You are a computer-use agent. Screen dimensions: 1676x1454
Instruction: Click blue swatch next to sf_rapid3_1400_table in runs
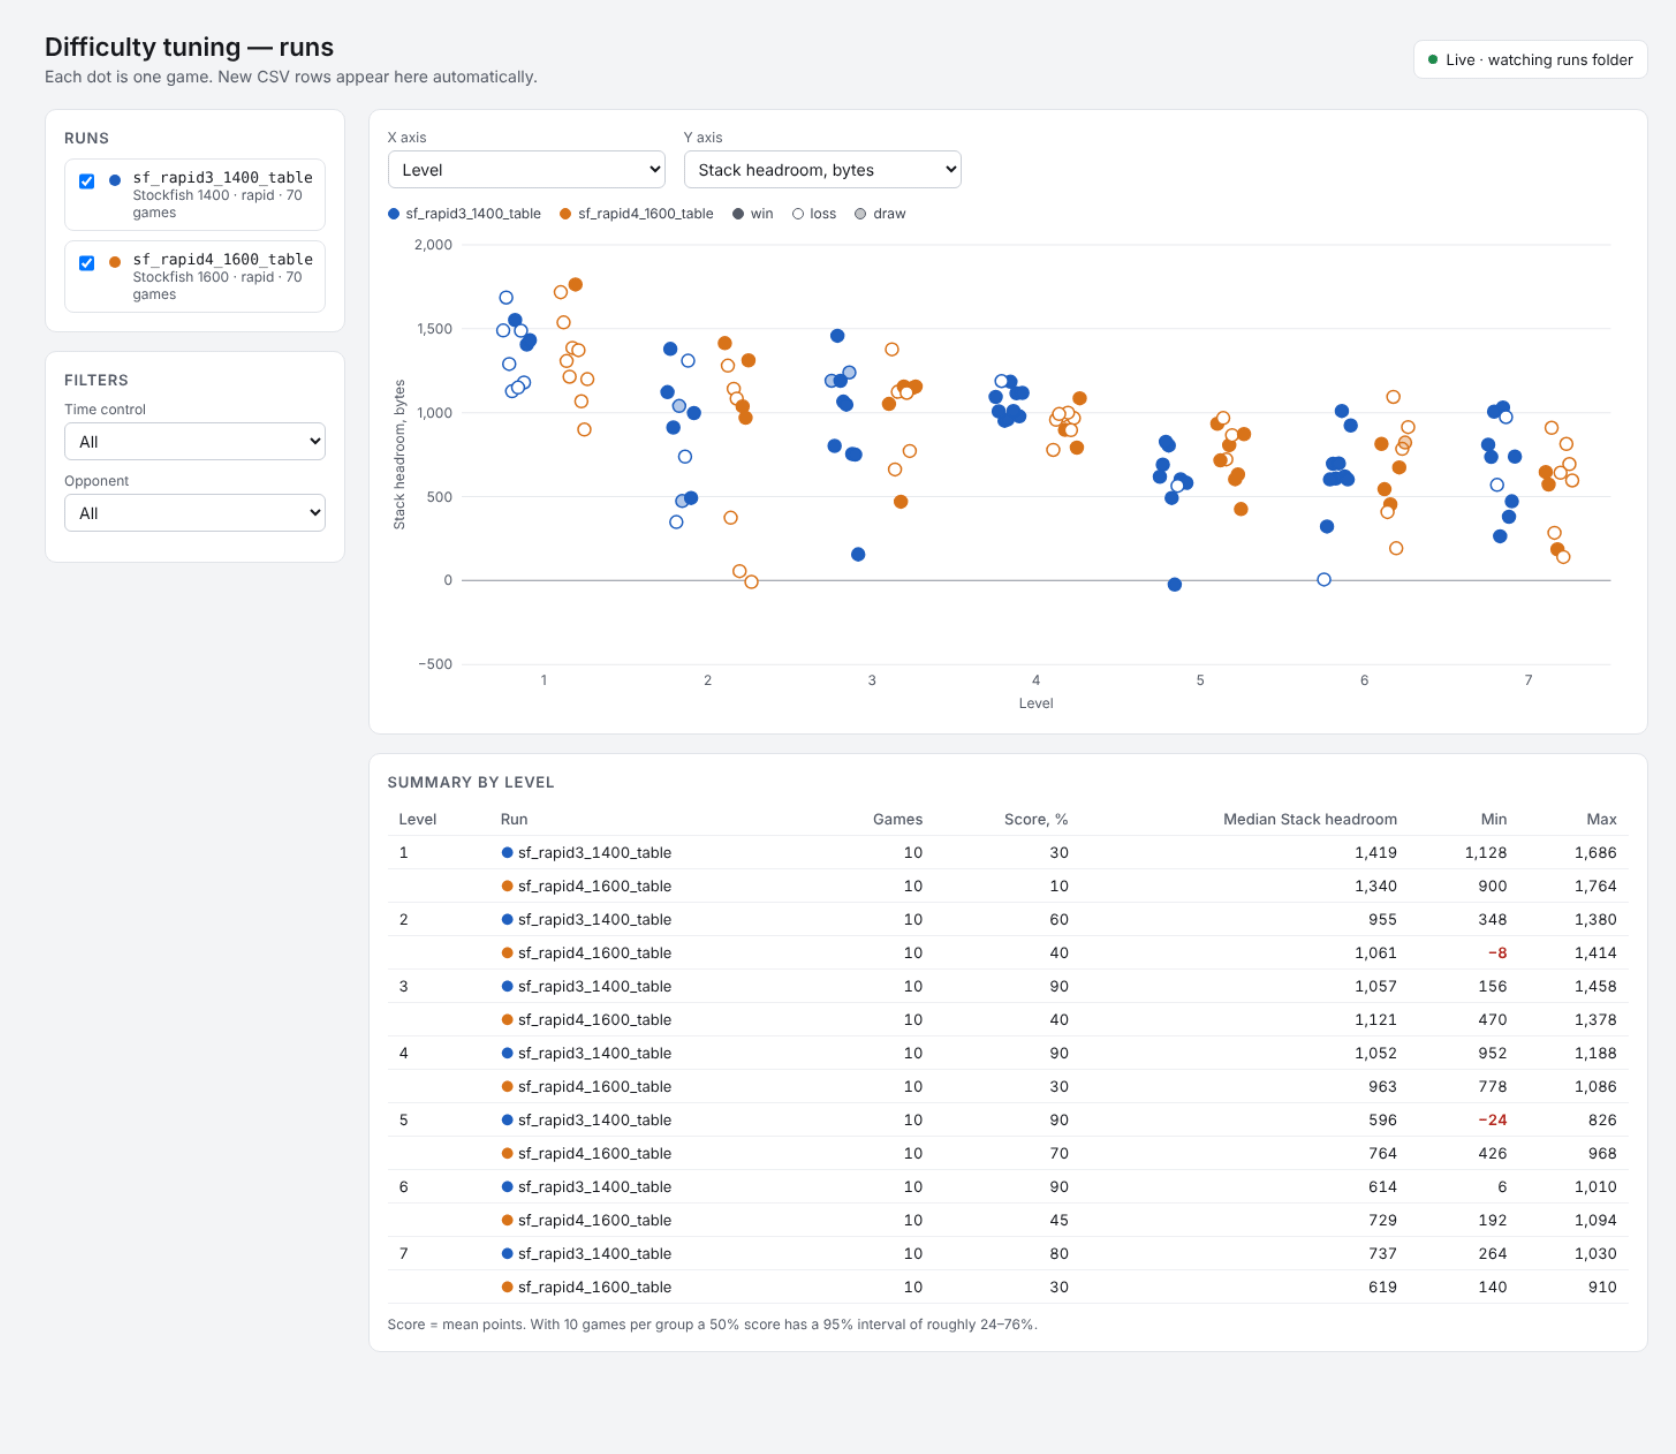115,180
